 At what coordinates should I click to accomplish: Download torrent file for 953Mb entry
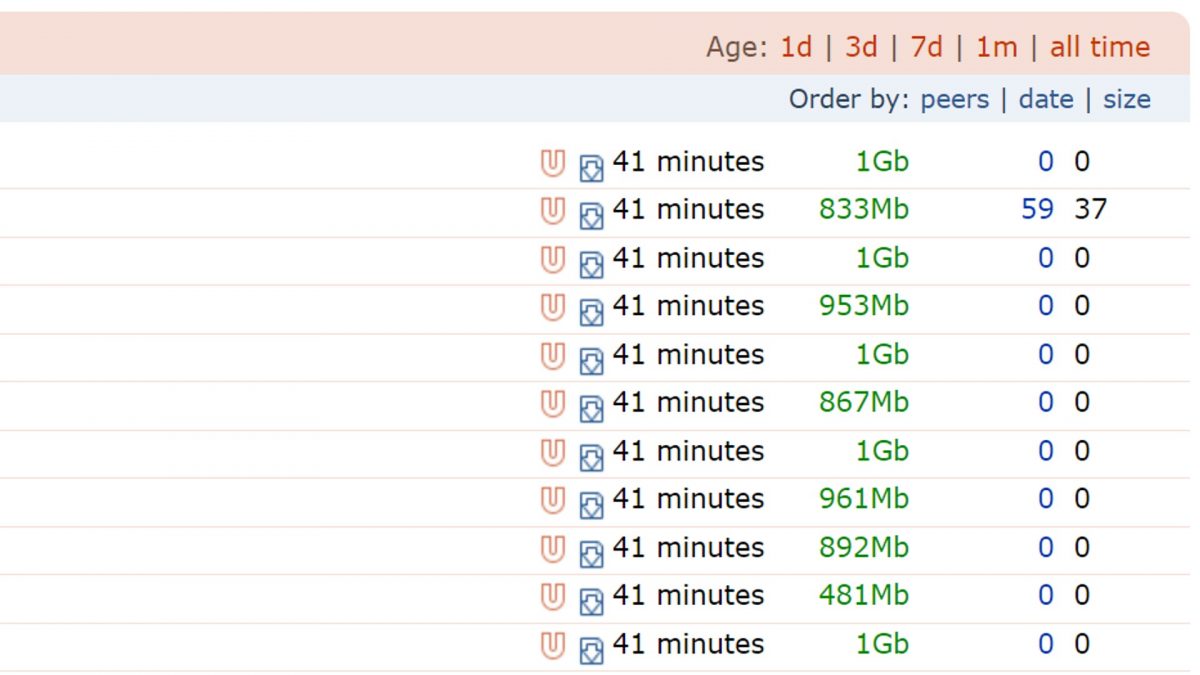tap(591, 310)
